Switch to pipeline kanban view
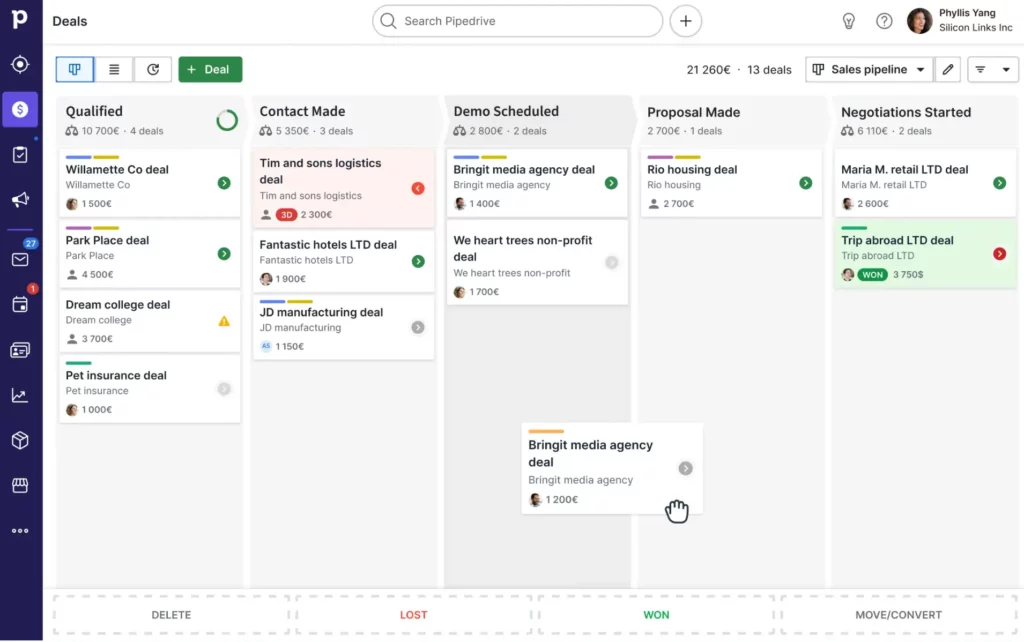The width and height of the screenshot is (1024, 642). [x=74, y=69]
